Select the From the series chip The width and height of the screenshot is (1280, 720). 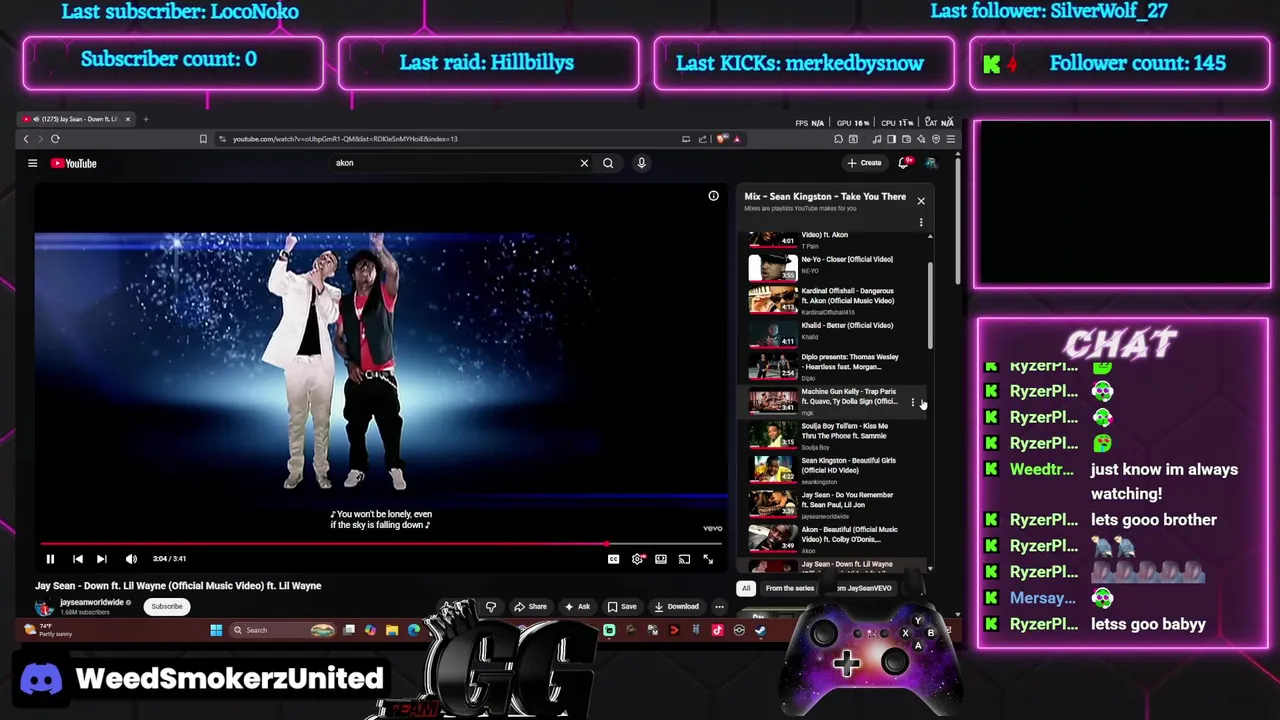[x=789, y=588]
